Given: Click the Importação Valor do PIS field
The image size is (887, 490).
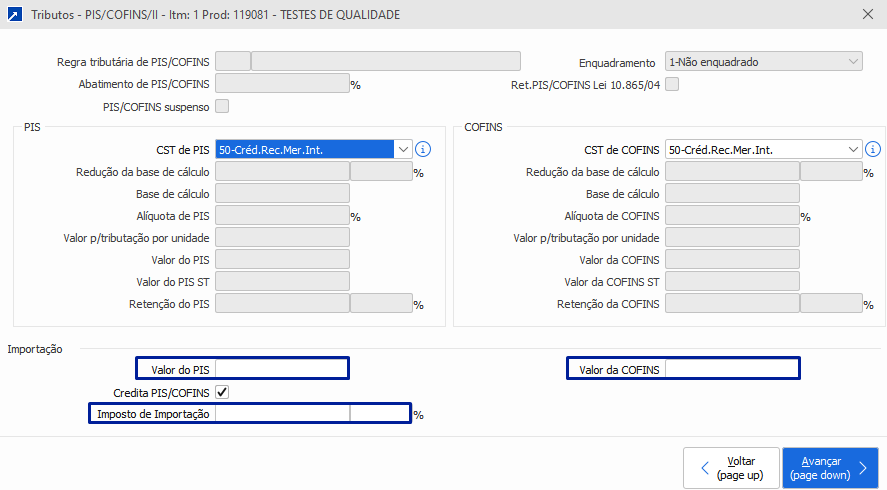Looking at the screenshot, I should coord(282,369).
